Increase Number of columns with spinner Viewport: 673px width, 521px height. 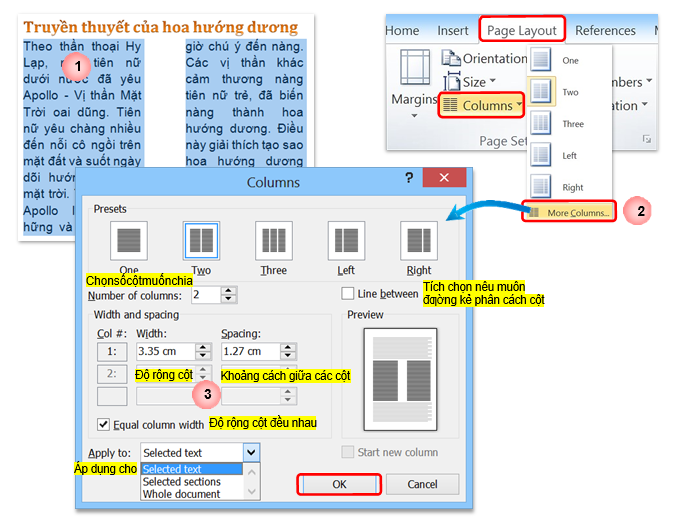(x=230, y=291)
